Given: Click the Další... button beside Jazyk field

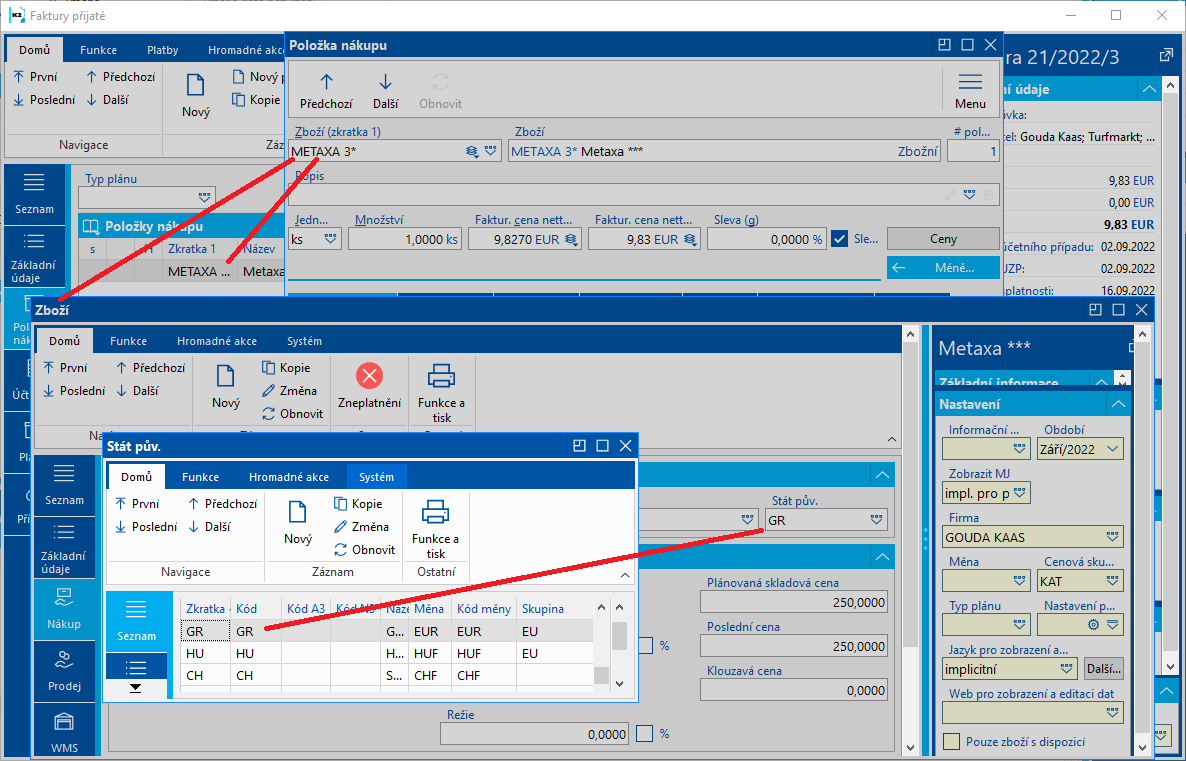Looking at the screenshot, I should (1103, 669).
